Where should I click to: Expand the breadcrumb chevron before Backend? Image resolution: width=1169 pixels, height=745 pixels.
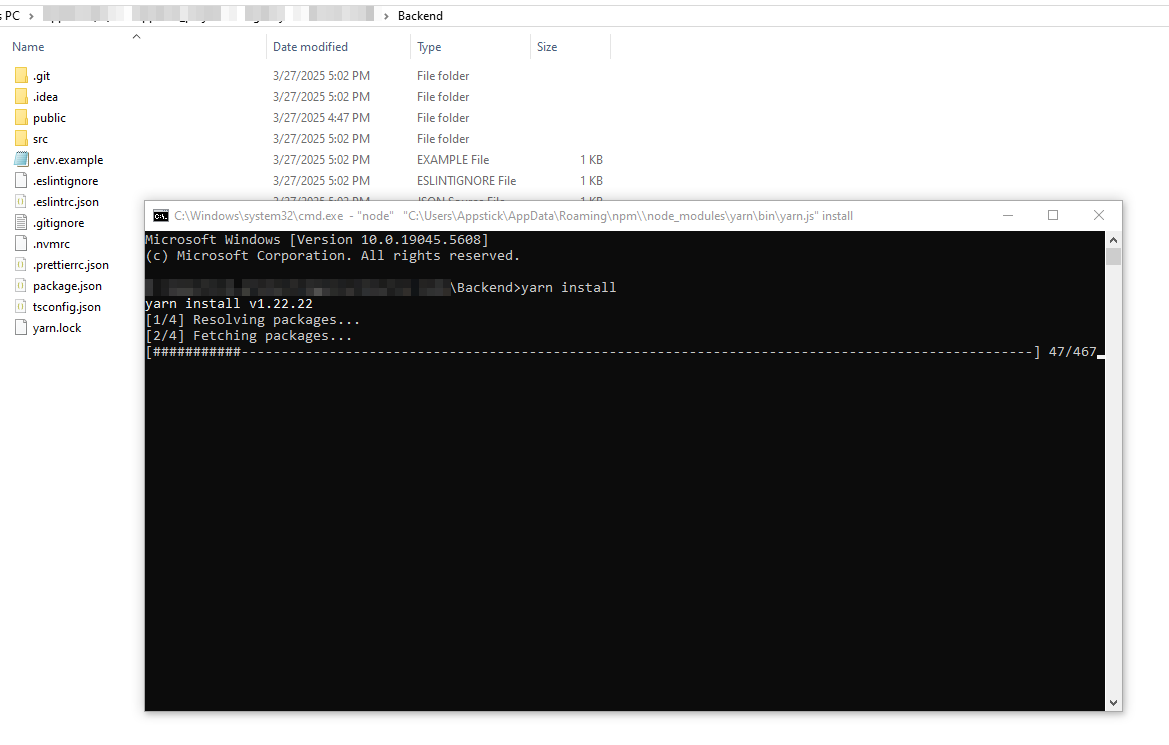click(387, 16)
